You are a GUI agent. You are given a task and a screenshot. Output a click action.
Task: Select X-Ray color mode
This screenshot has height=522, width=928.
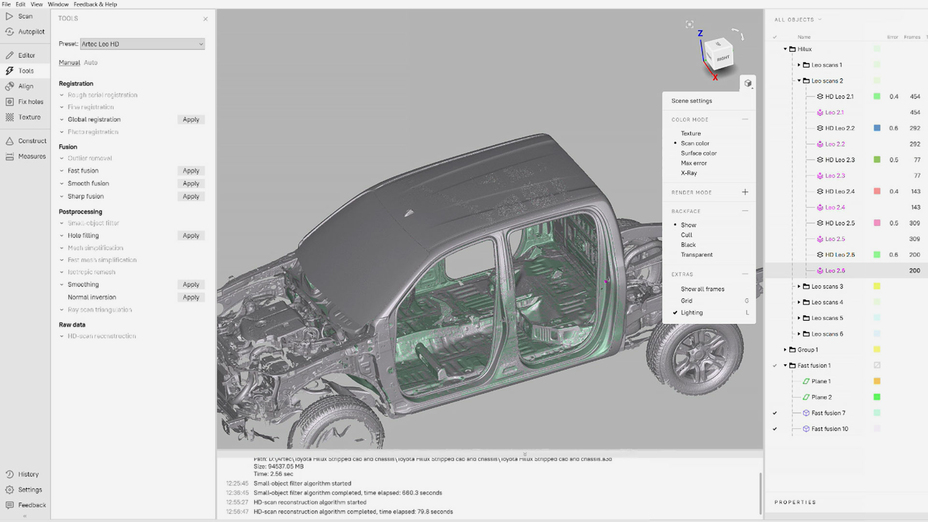click(x=688, y=173)
